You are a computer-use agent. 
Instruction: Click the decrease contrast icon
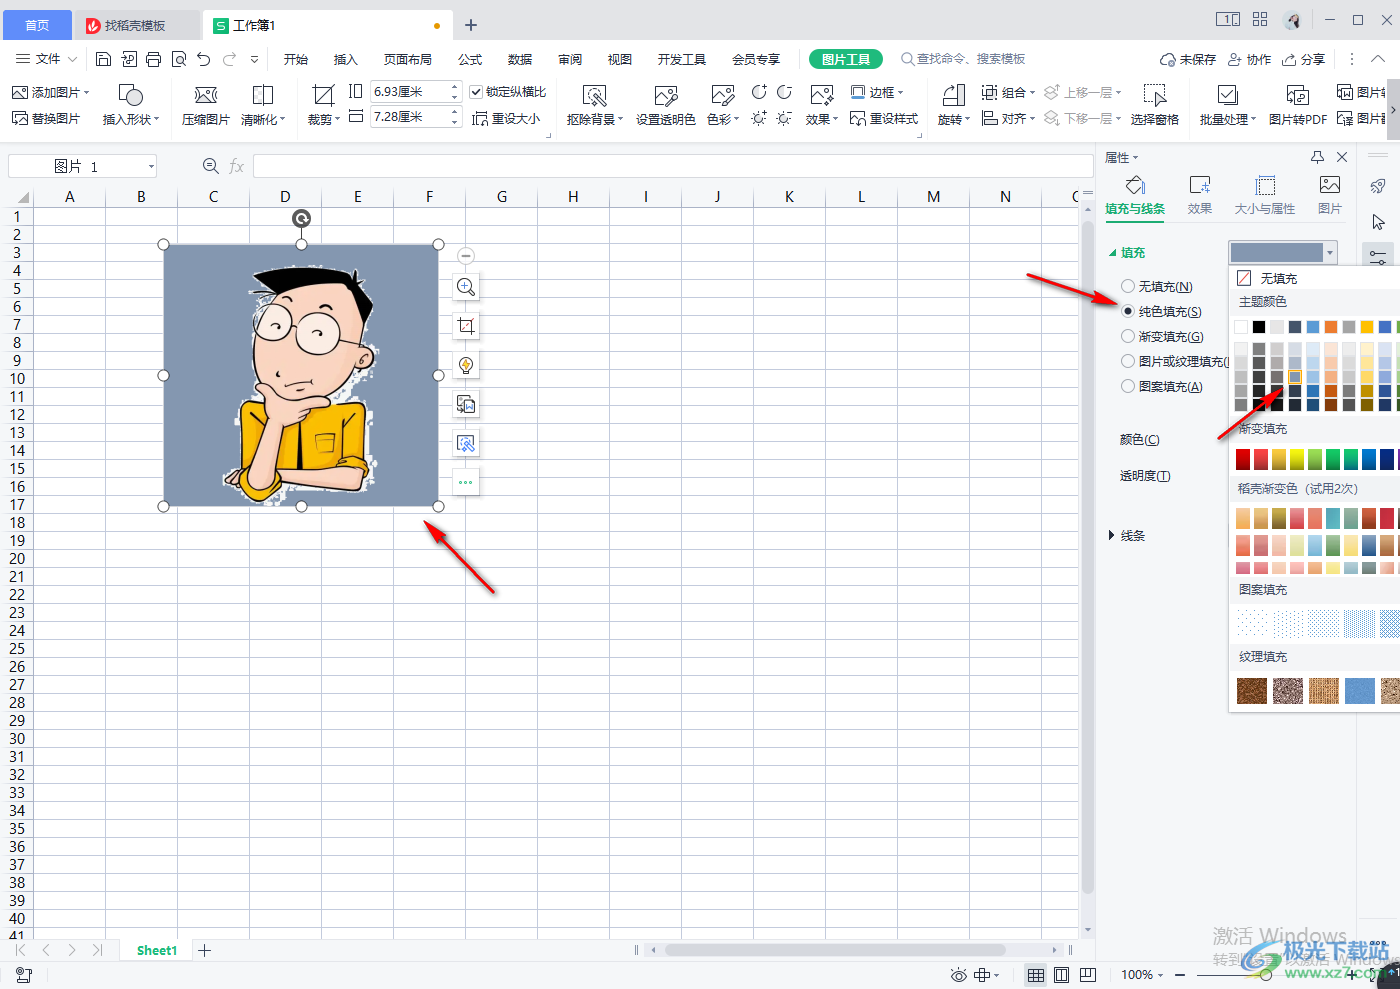784,92
